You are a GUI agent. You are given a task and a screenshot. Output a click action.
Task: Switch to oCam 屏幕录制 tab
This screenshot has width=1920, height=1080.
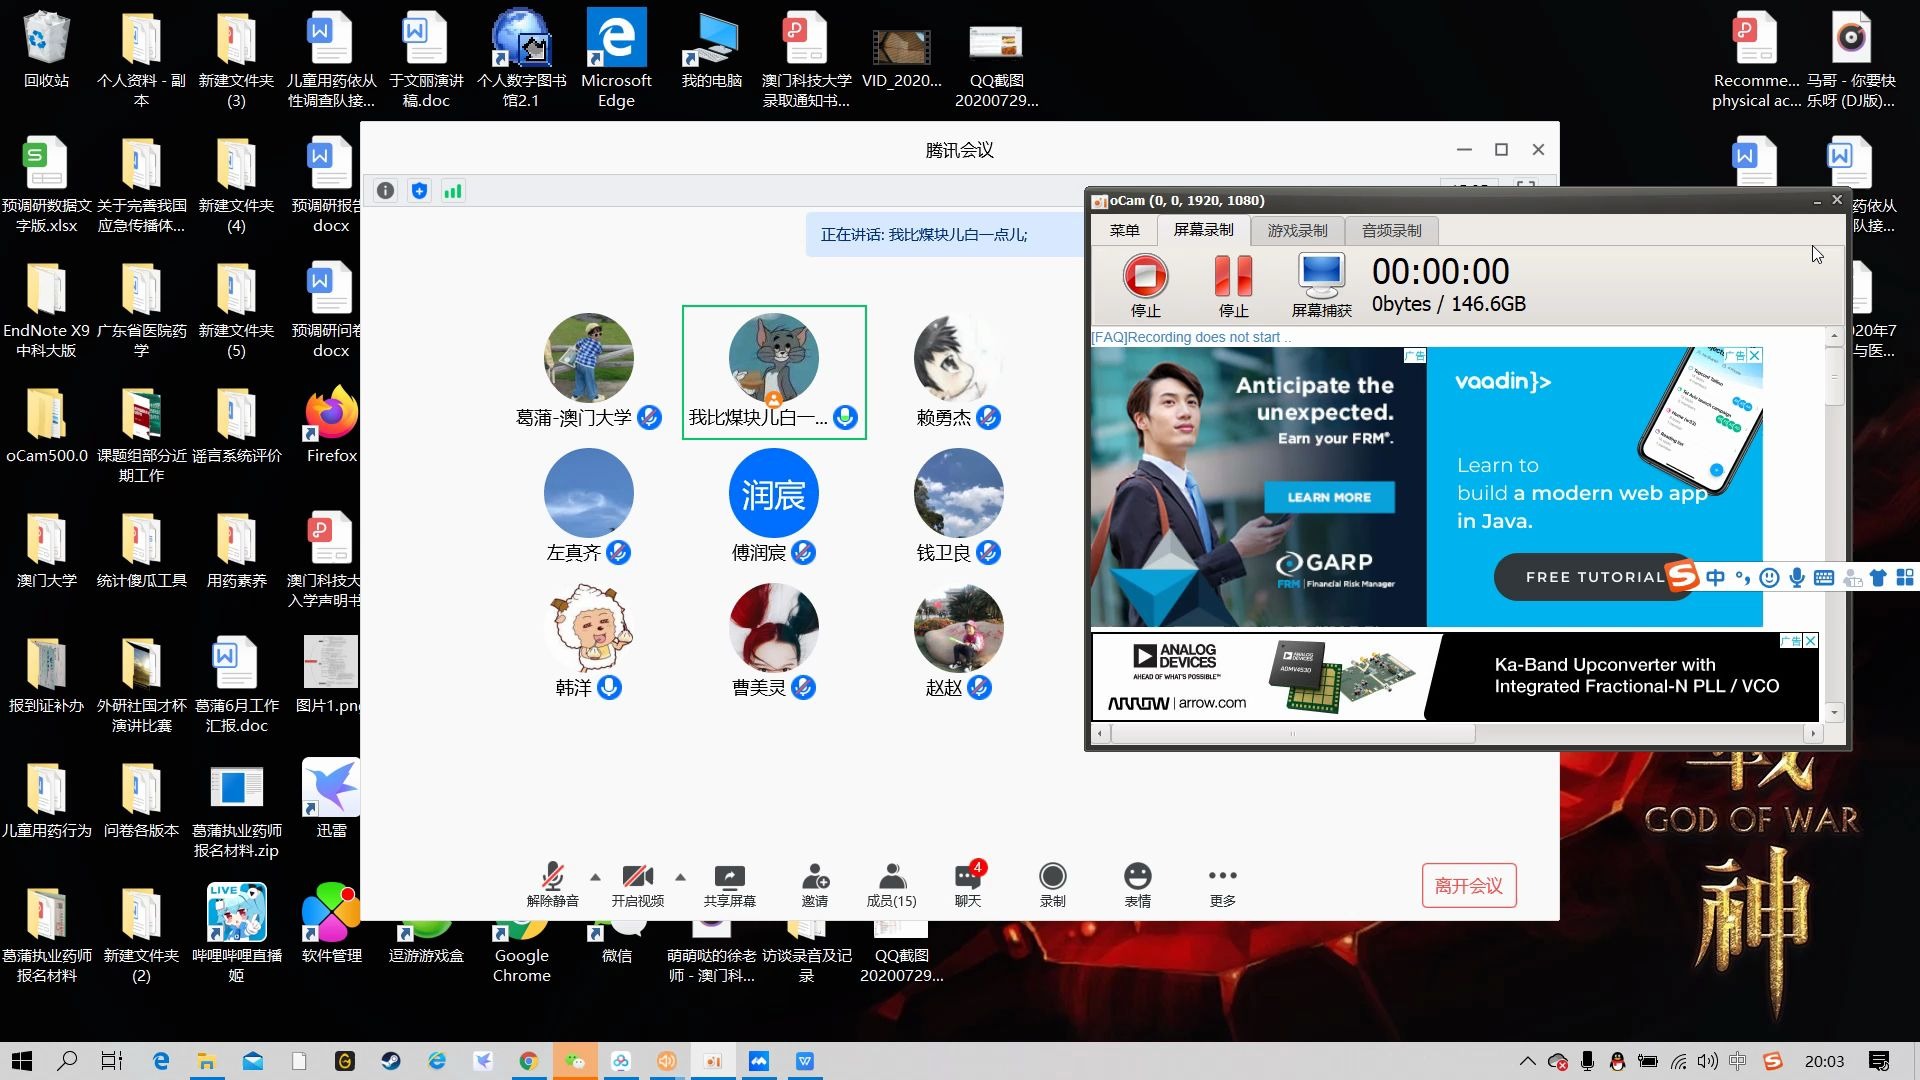[1204, 230]
